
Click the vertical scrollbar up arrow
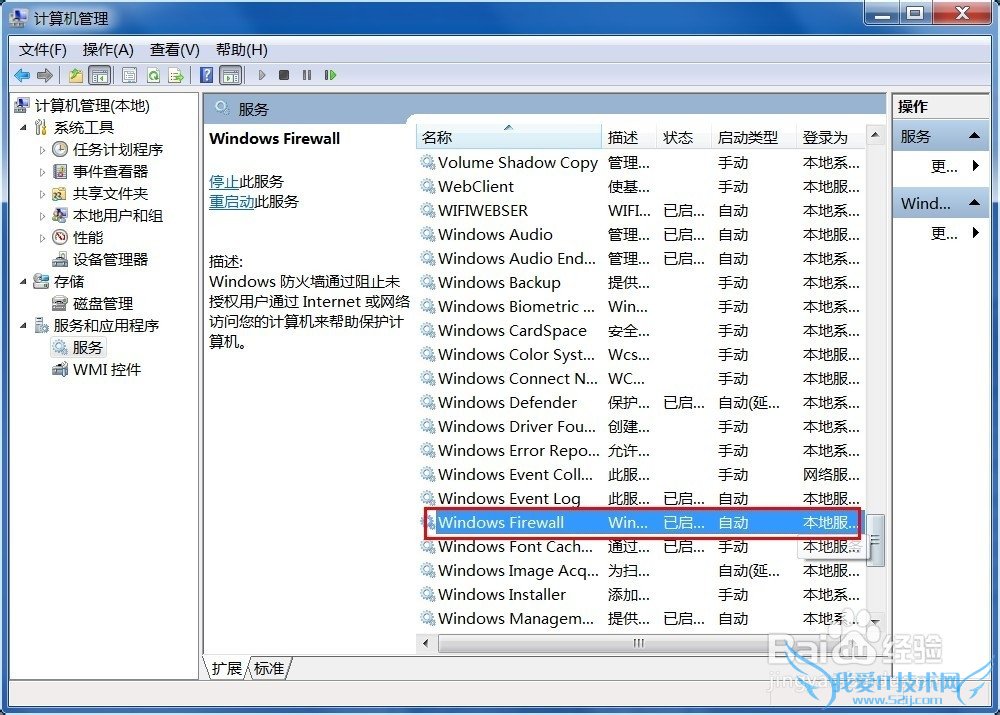(x=875, y=135)
